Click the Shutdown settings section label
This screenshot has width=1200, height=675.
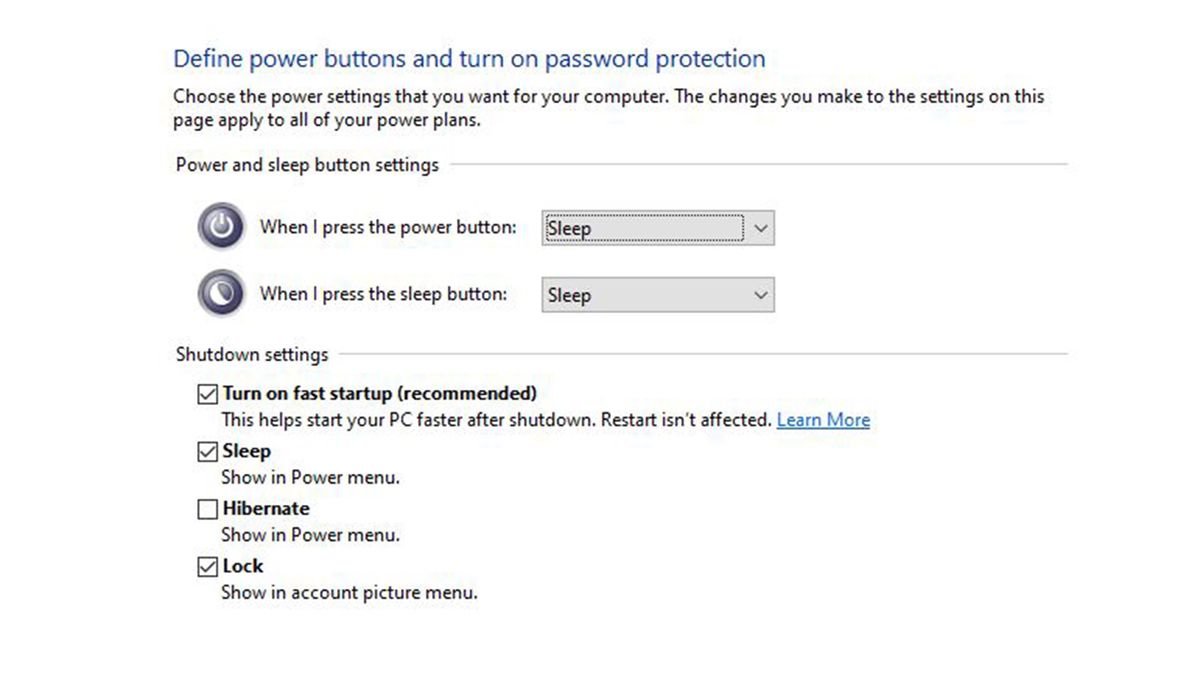[251, 354]
